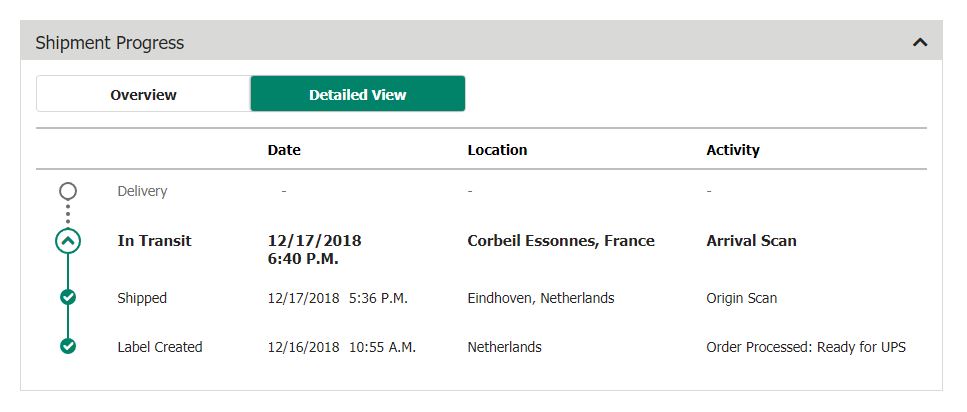Collapse the Shipment Progress panel chevron

920,43
